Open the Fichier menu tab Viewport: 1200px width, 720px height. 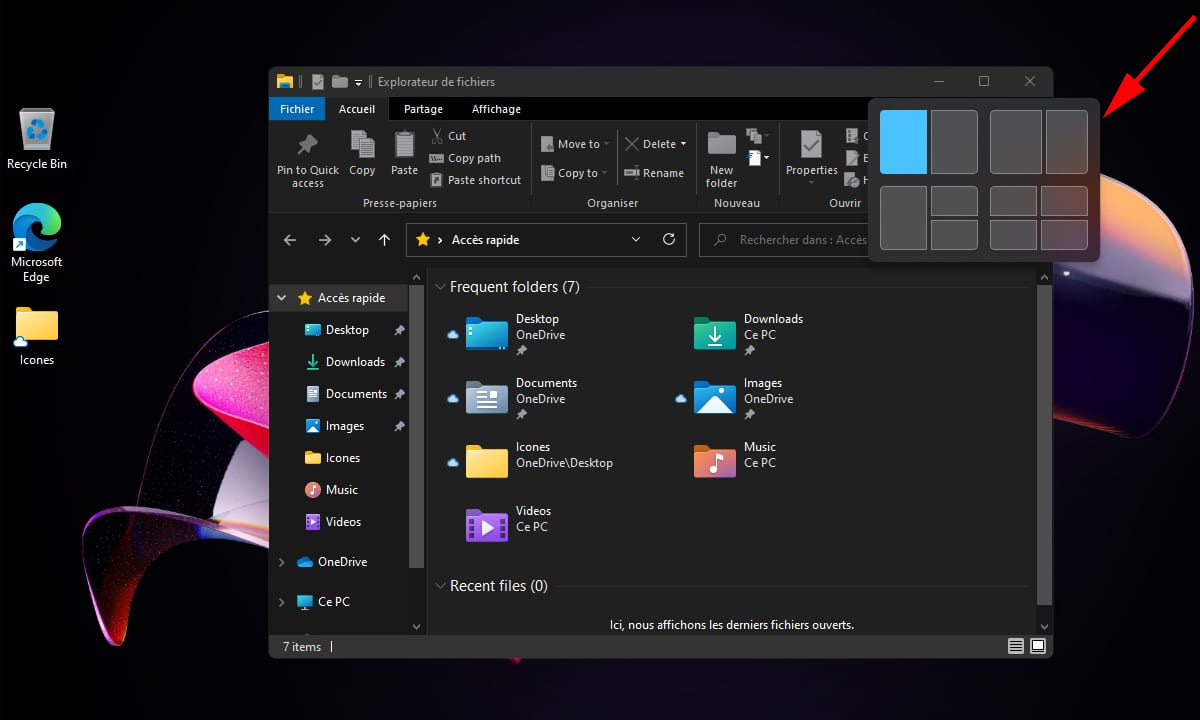point(297,109)
